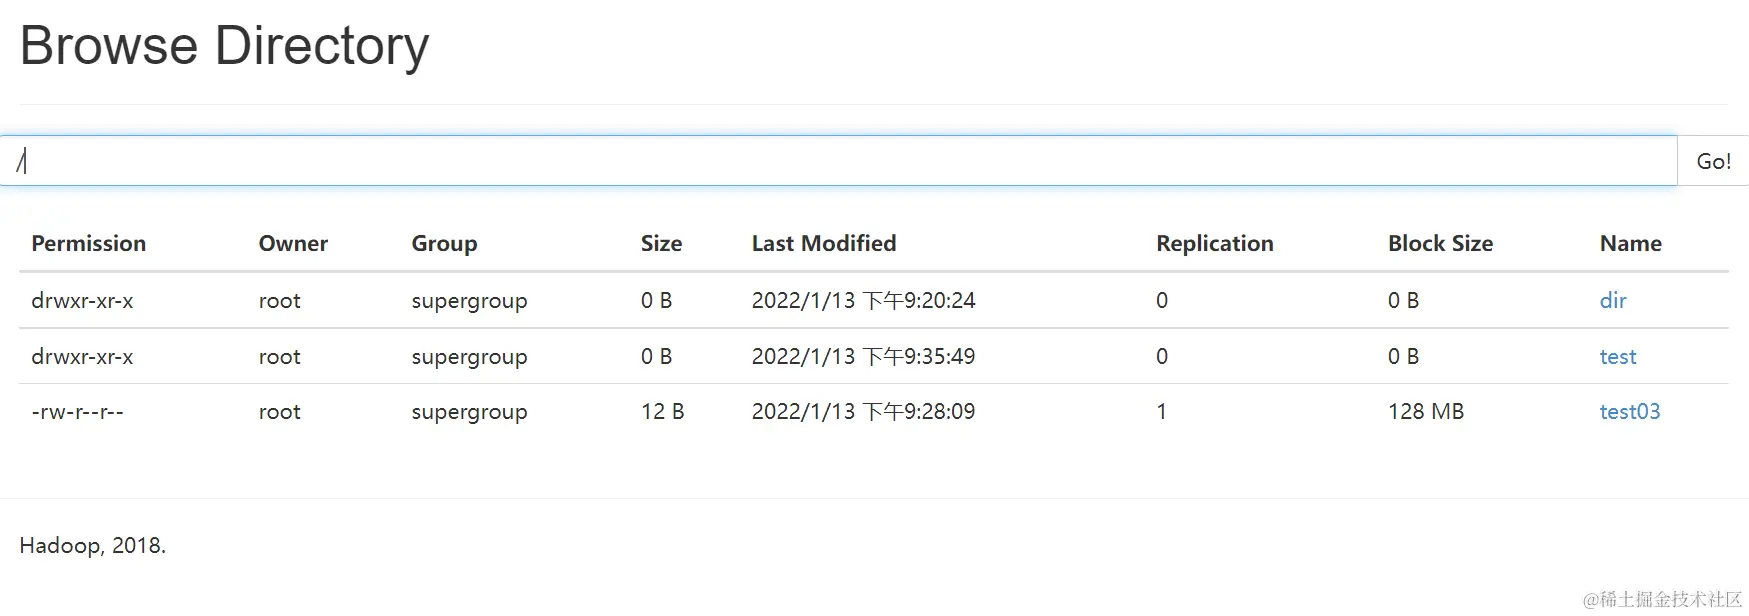1749x616 pixels.
Task: Open the test03 file link
Action: 1630,411
